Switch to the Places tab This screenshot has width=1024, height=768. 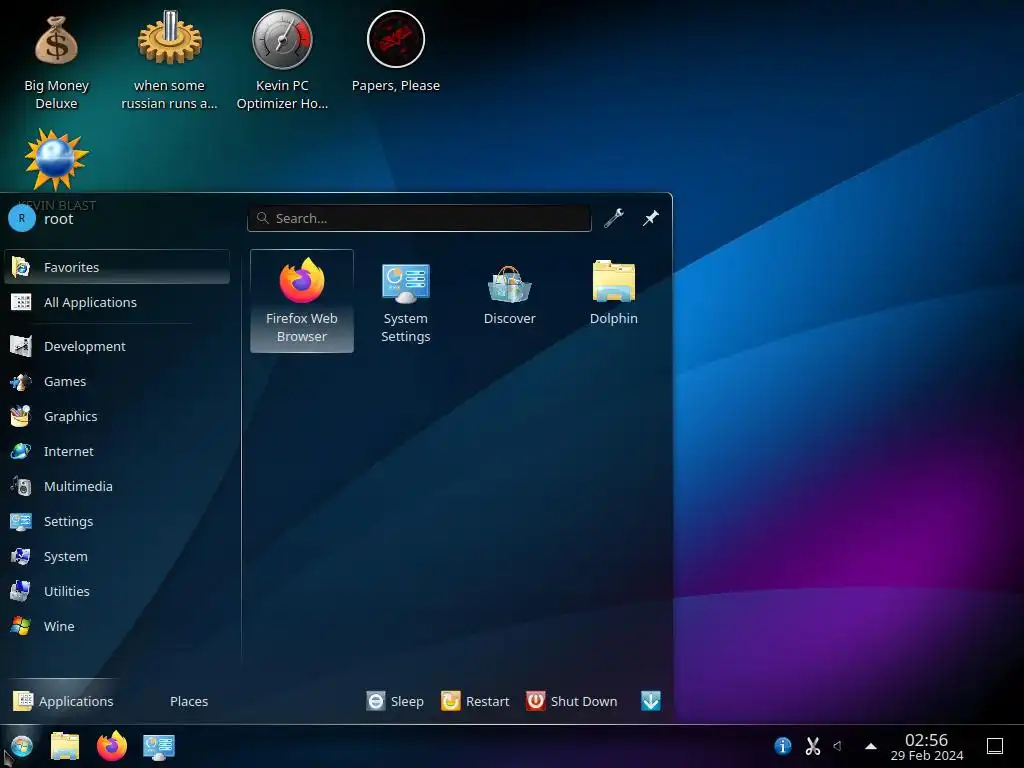coord(189,701)
